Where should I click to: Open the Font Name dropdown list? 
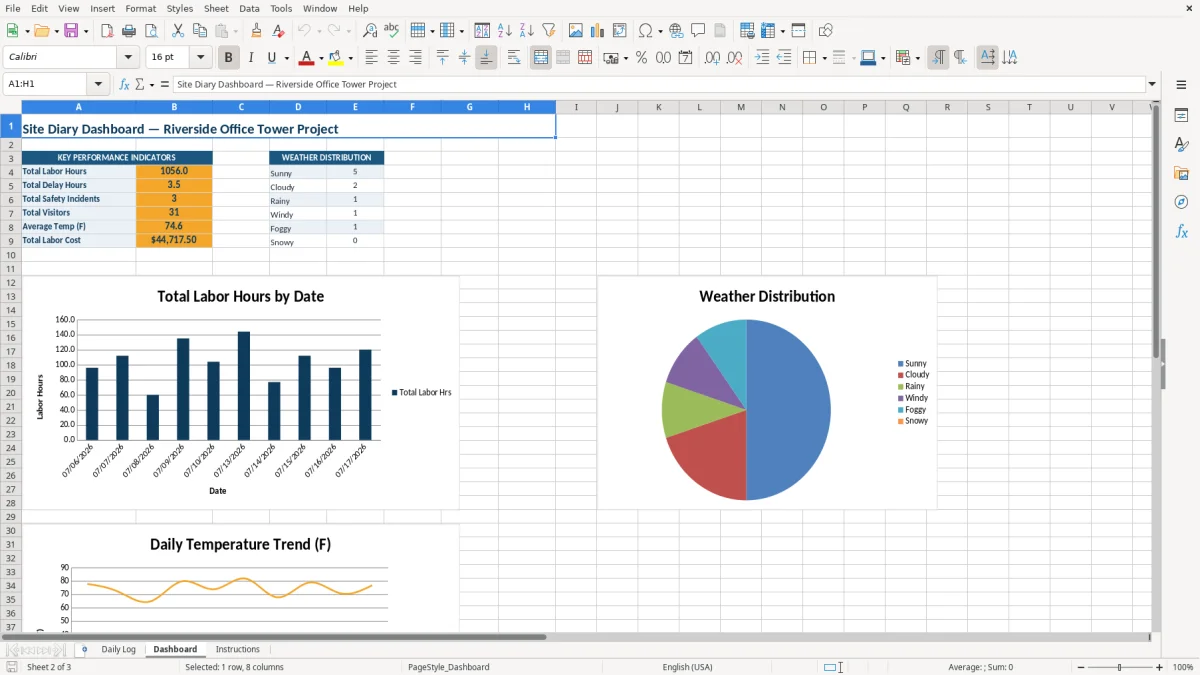tap(128, 58)
